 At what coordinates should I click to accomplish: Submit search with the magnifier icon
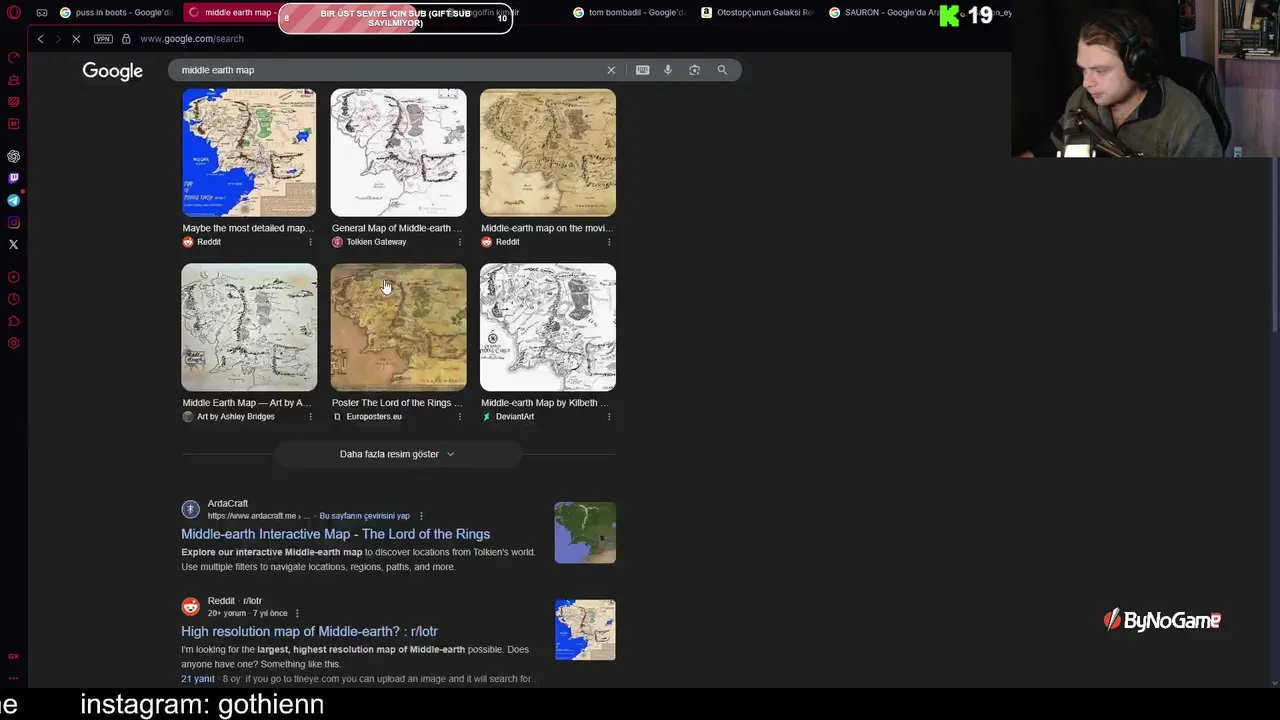[722, 70]
